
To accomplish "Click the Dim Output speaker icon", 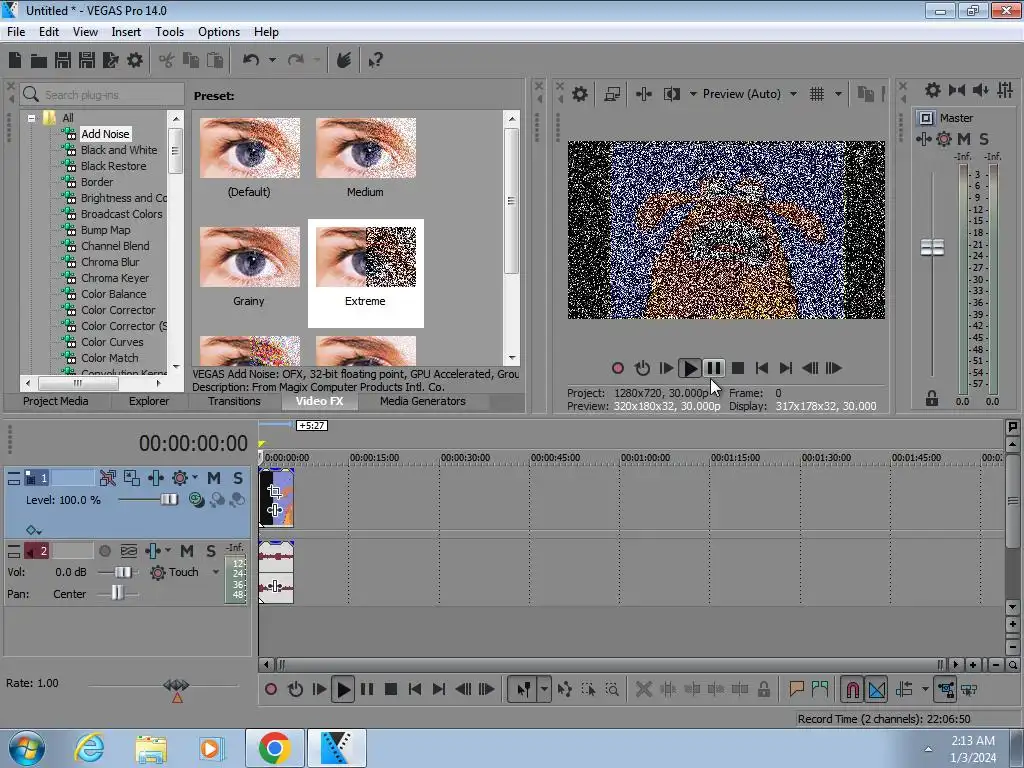I will pyautogui.click(x=980, y=90).
